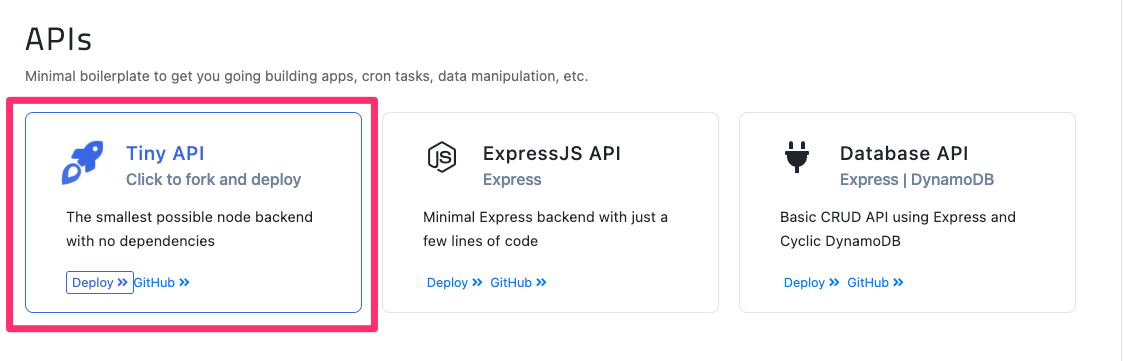Click the 'Minimal Express backend' description text
The image size is (1123, 361).
(546, 229)
